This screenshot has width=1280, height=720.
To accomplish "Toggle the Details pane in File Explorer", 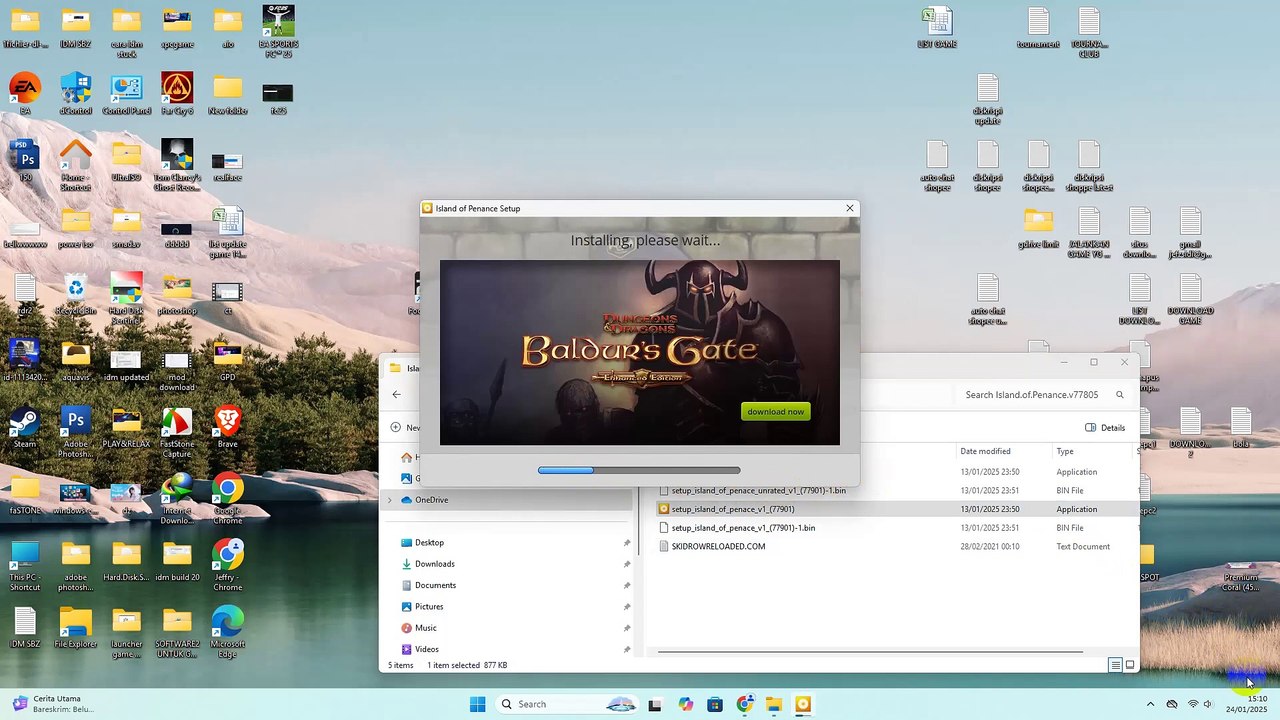I will [1105, 428].
